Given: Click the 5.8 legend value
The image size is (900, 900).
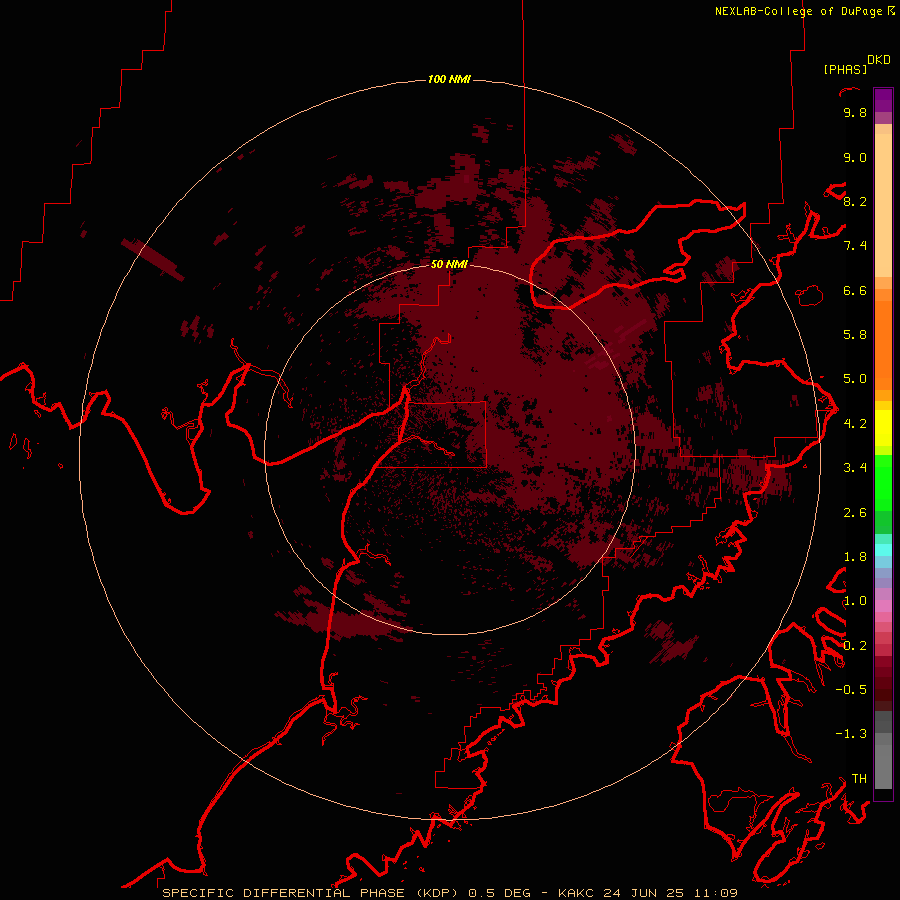Looking at the screenshot, I should 855,335.
